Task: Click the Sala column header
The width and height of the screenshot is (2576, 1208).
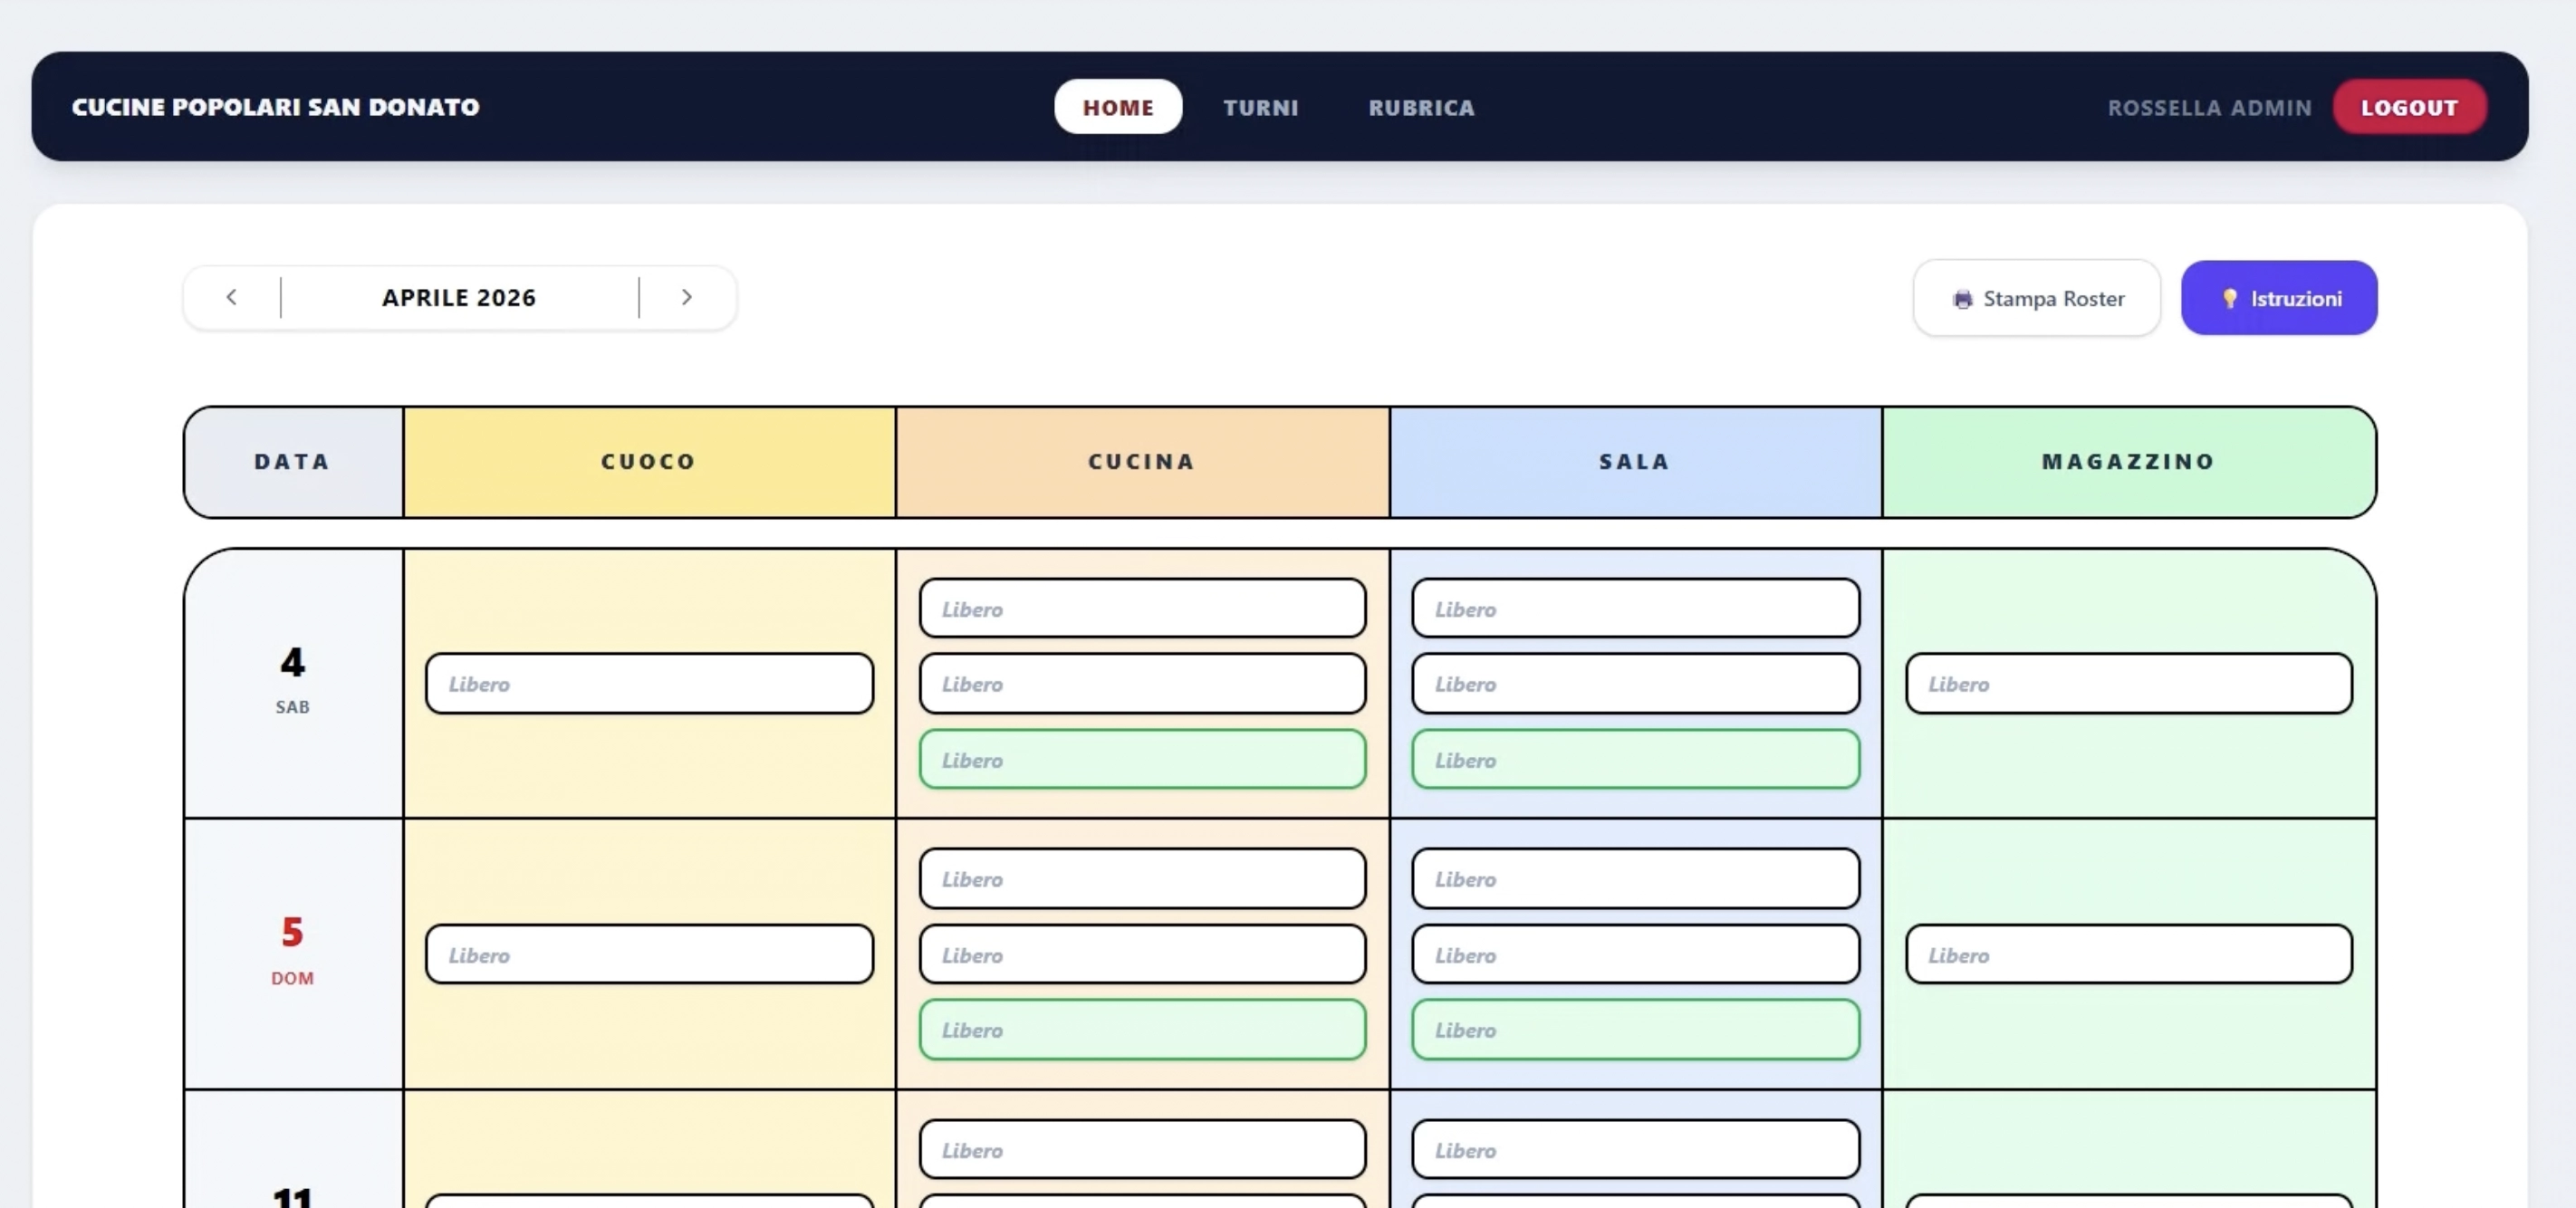Action: point(1635,462)
